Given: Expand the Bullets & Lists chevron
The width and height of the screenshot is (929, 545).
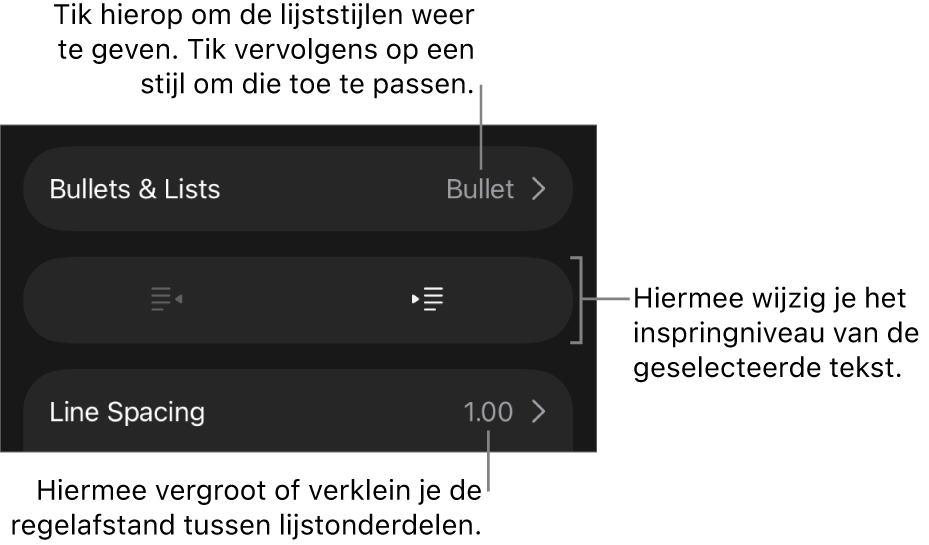Looking at the screenshot, I should point(539,189).
